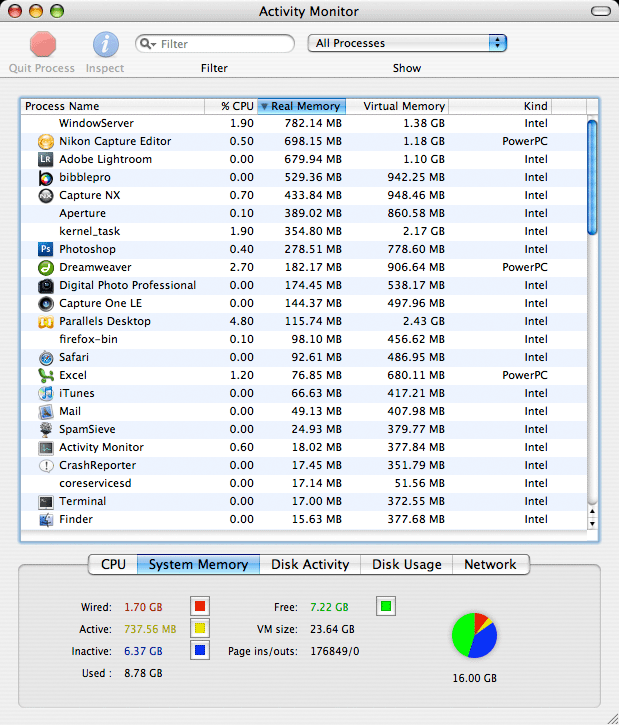The image size is (619, 725).
Task: Click the magnifier icon in the Filter field
Action: (147, 43)
